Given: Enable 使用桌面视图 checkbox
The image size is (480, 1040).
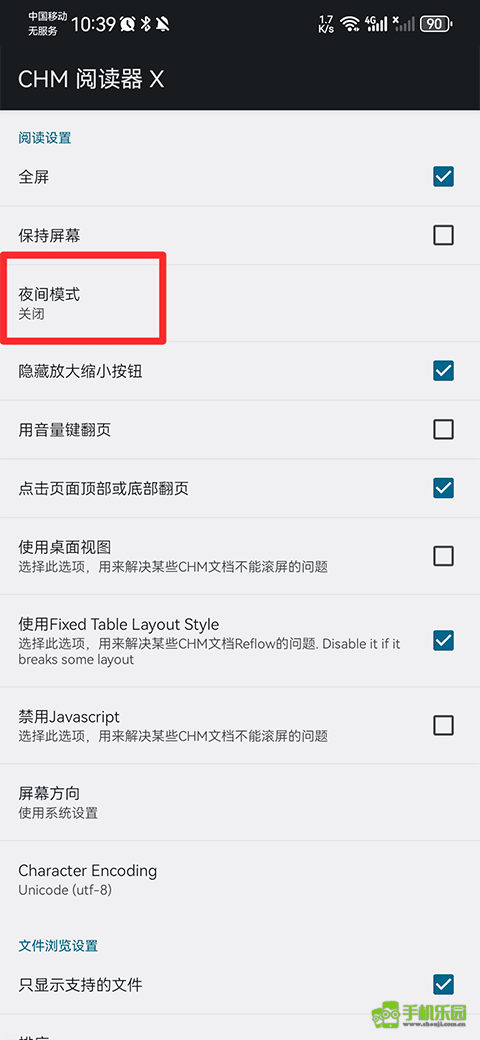Looking at the screenshot, I should (x=443, y=556).
